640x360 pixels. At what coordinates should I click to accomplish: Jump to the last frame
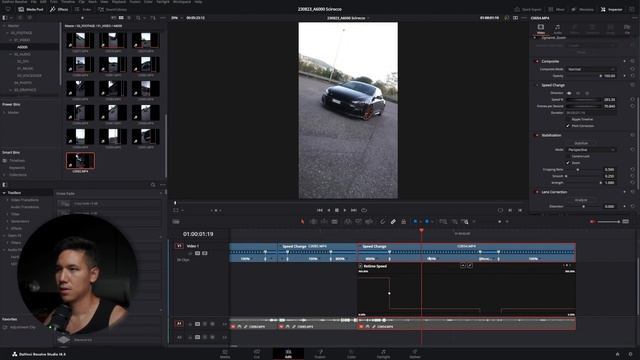[354, 210]
